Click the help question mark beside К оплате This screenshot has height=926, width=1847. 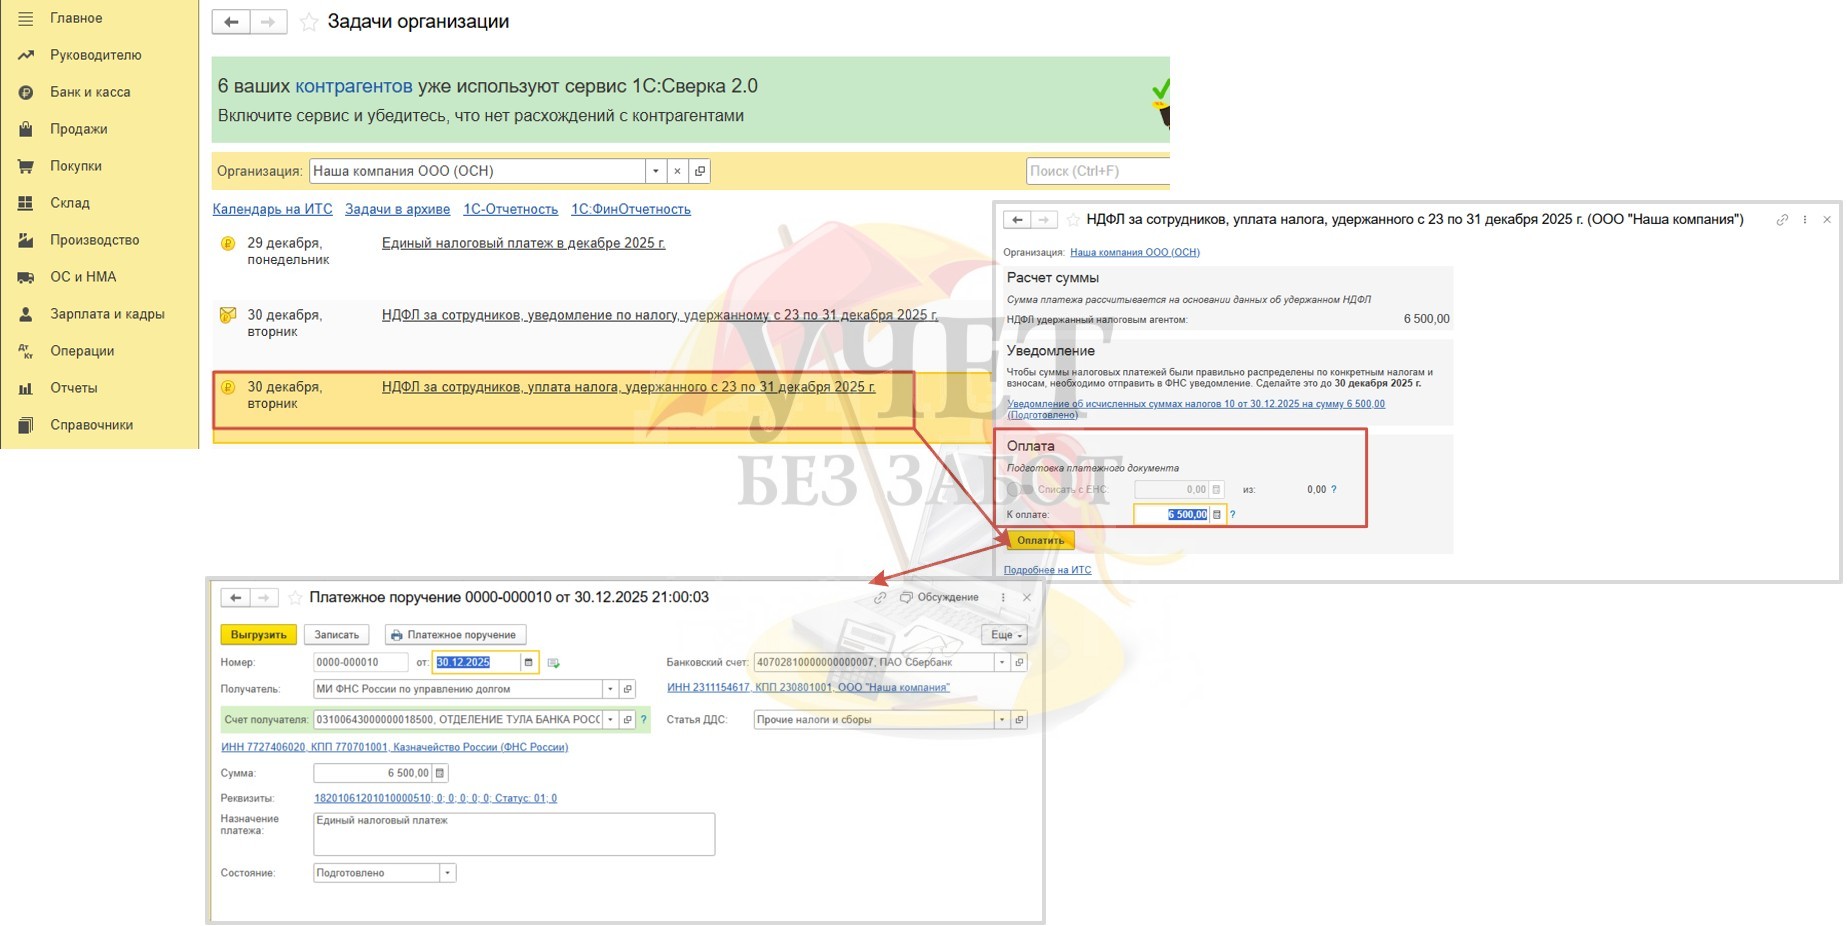pyautogui.click(x=1232, y=515)
